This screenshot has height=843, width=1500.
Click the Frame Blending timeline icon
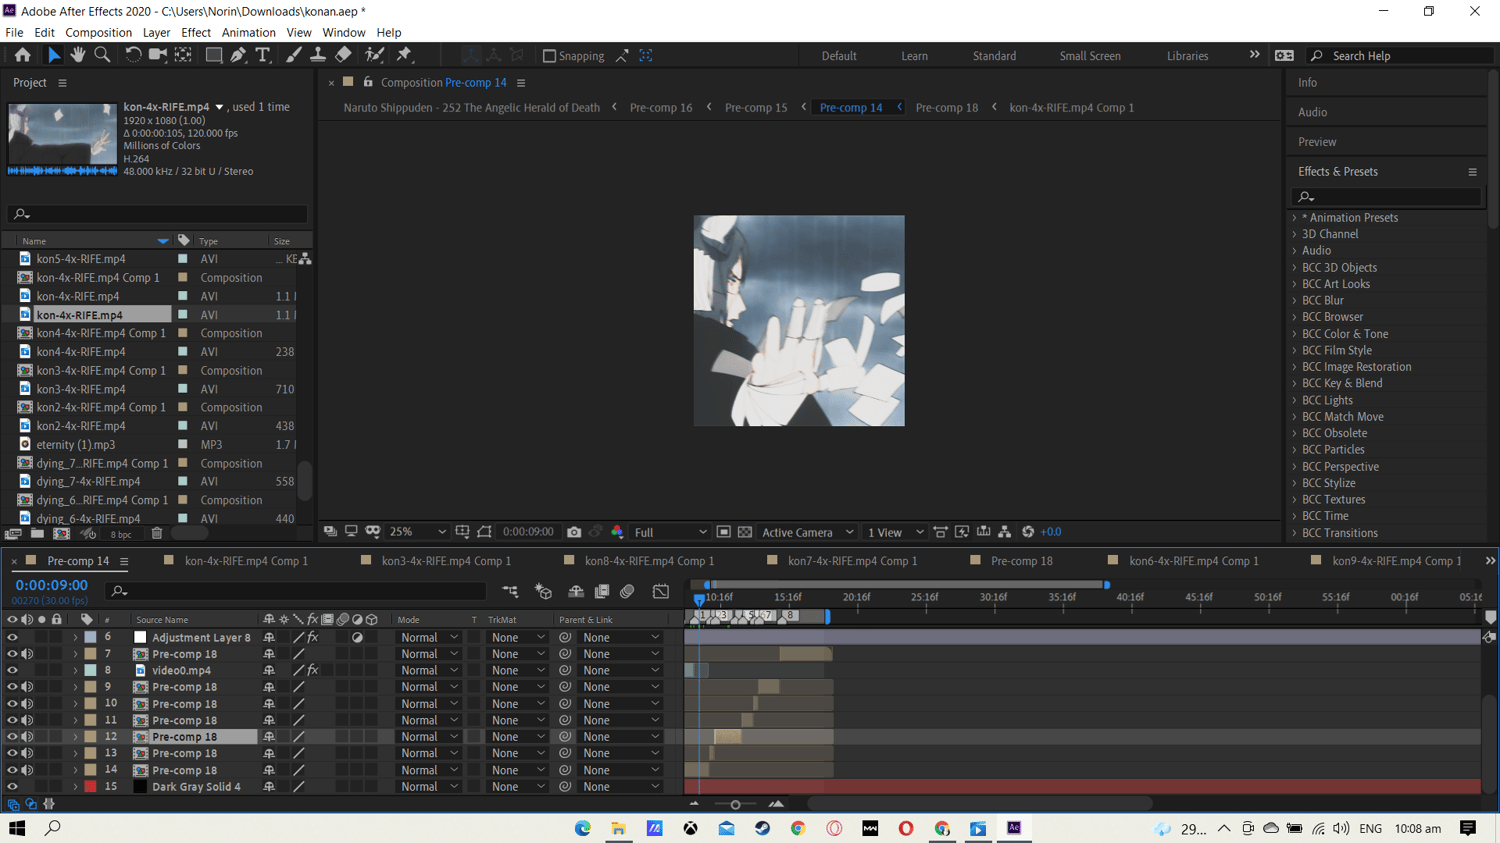(x=602, y=591)
